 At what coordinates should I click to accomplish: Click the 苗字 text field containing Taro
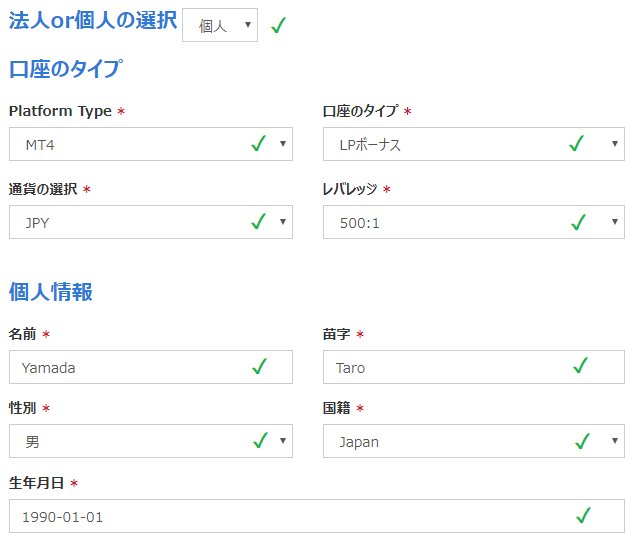click(450, 367)
